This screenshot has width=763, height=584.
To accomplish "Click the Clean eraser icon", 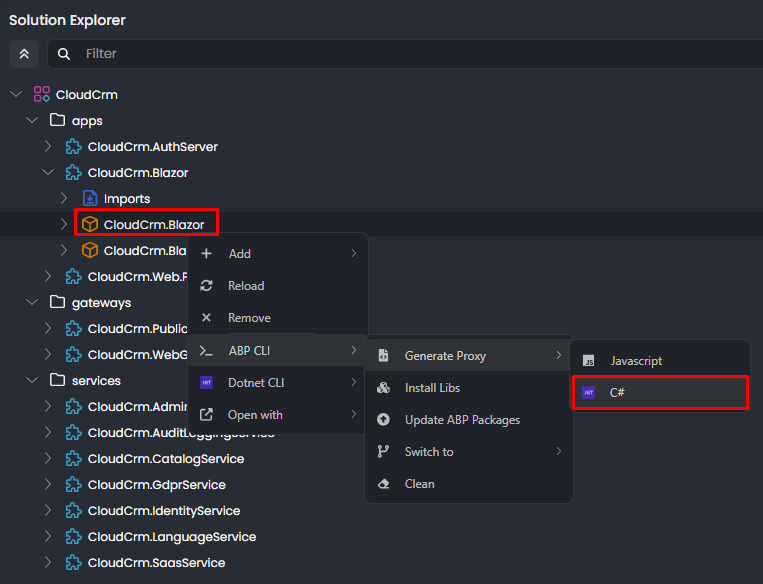I will [383, 484].
